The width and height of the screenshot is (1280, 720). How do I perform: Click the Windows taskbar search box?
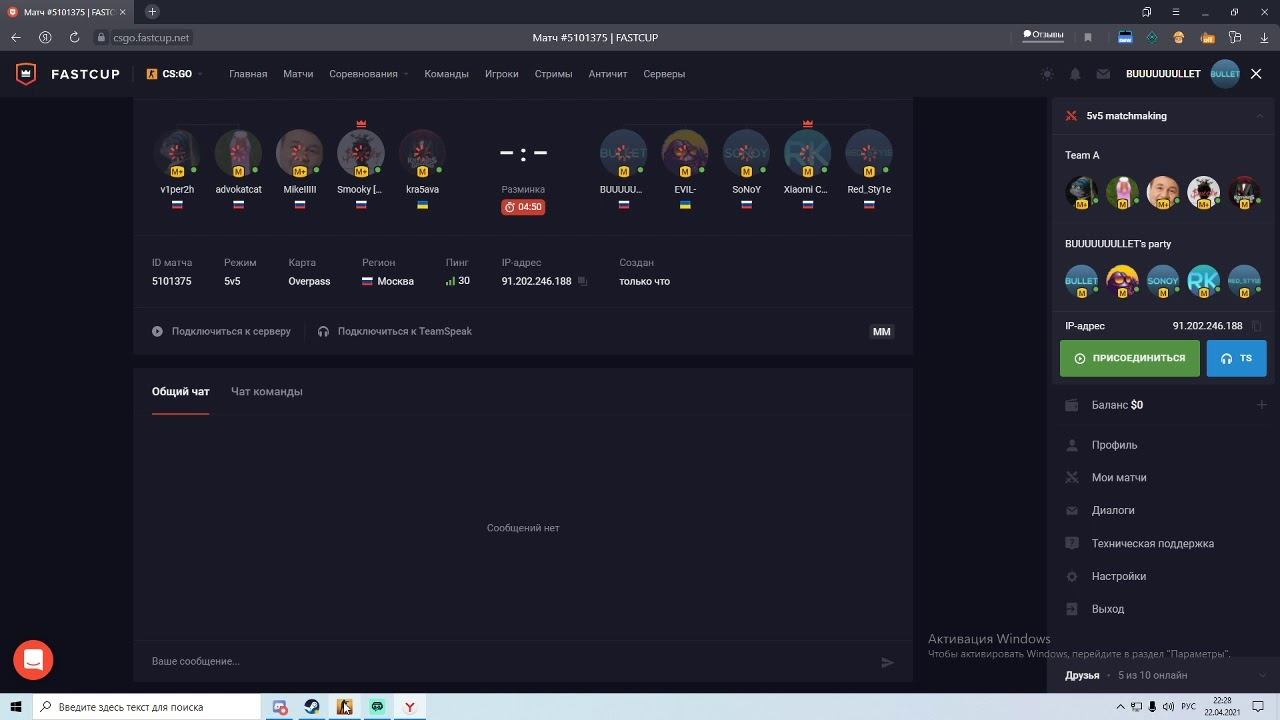(145, 707)
